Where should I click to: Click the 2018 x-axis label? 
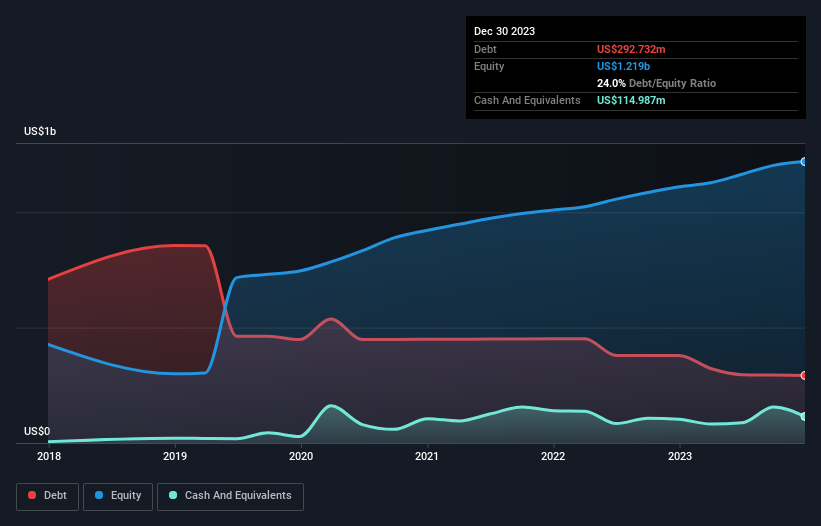click(x=49, y=456)
